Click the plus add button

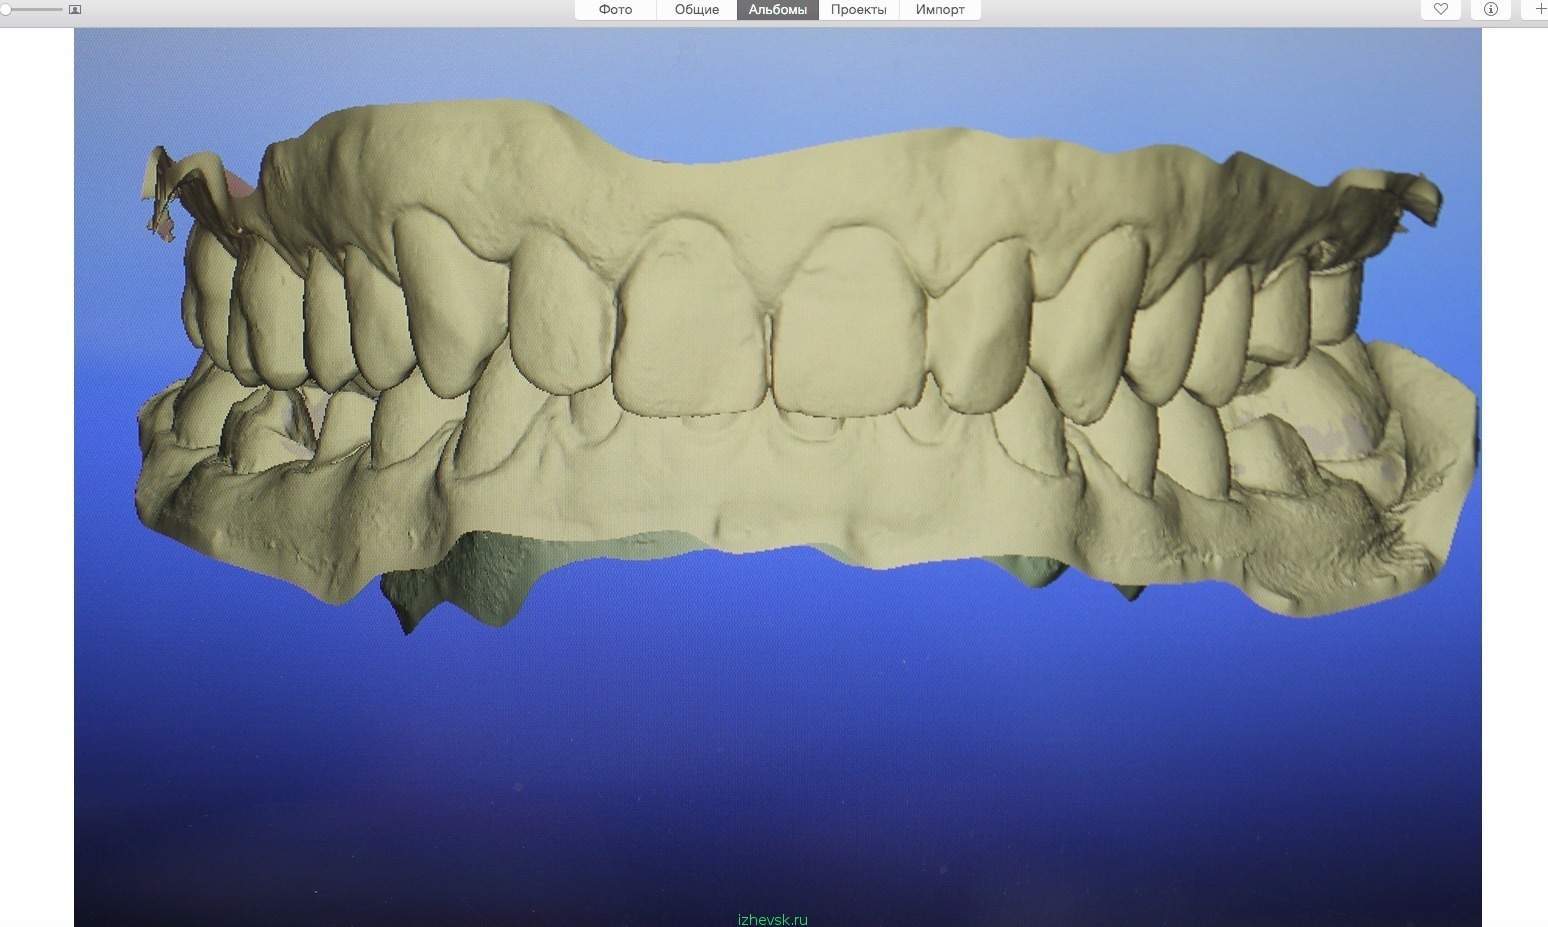[x=1539, y=9]
